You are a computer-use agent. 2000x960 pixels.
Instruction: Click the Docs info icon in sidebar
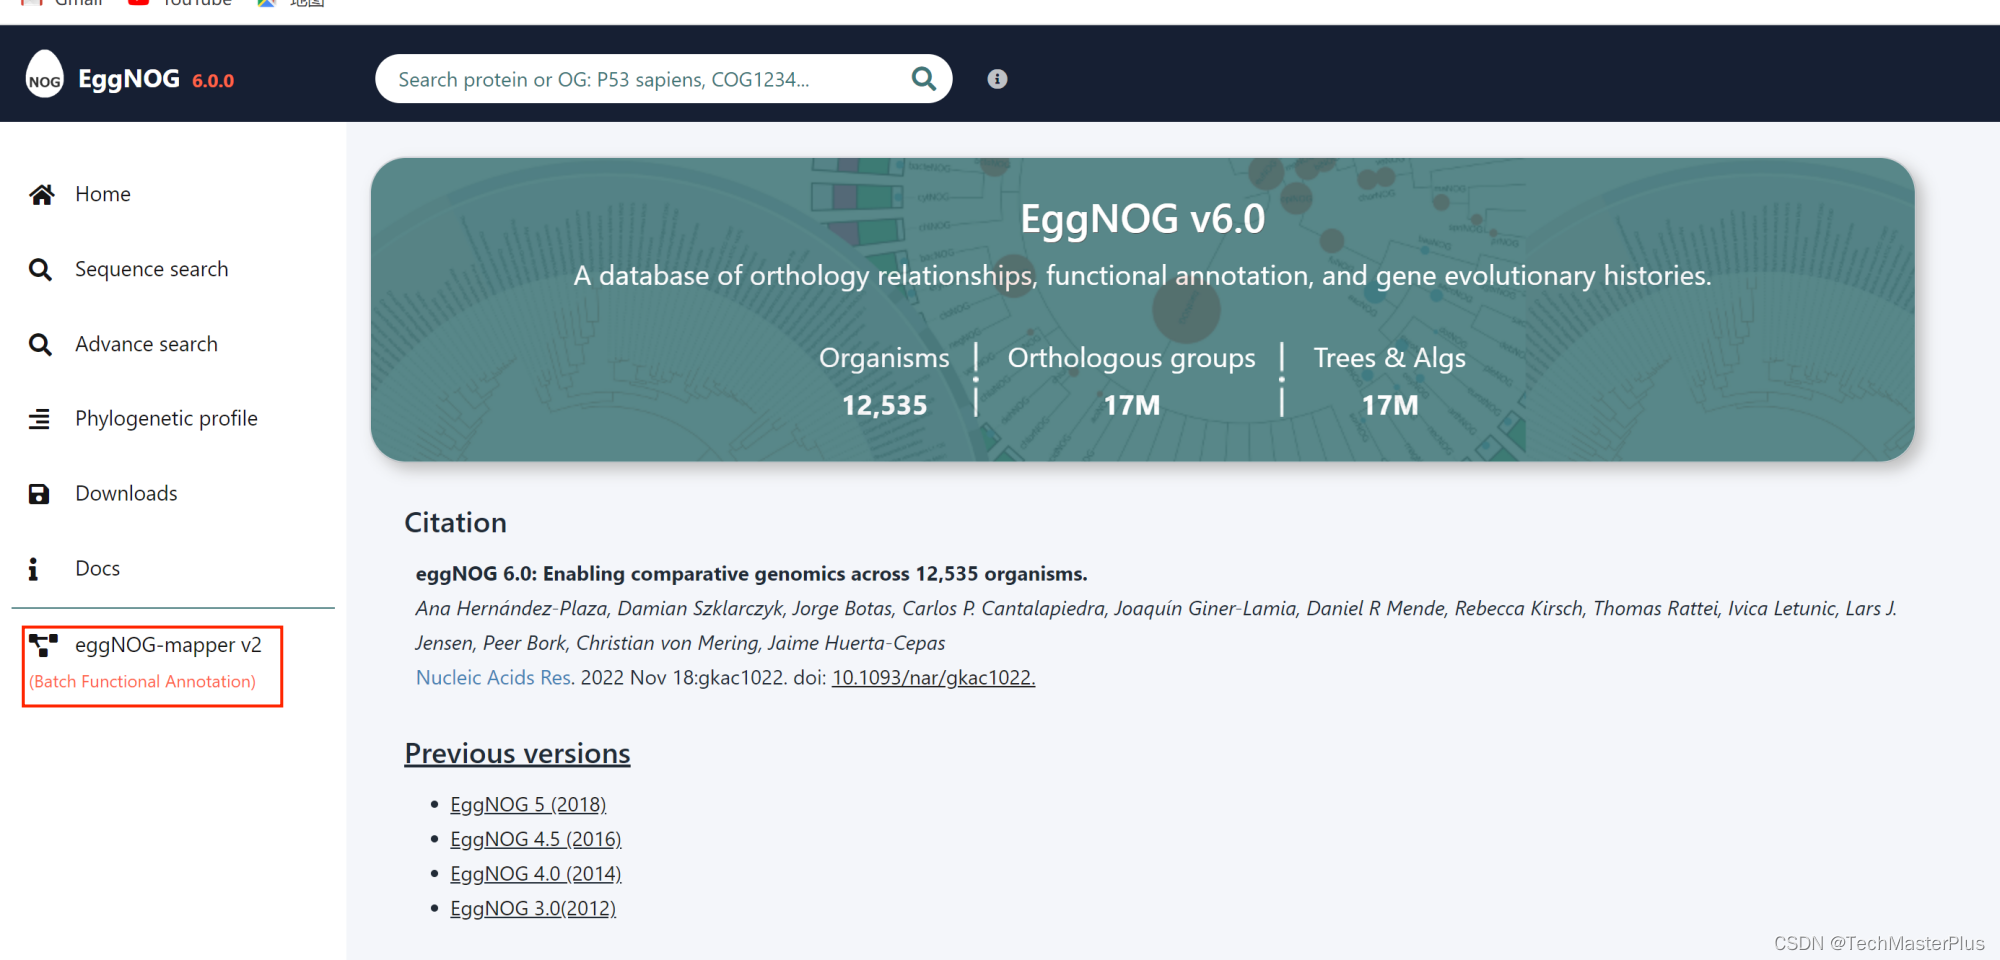pyautogui.click(x=33, y=569)
